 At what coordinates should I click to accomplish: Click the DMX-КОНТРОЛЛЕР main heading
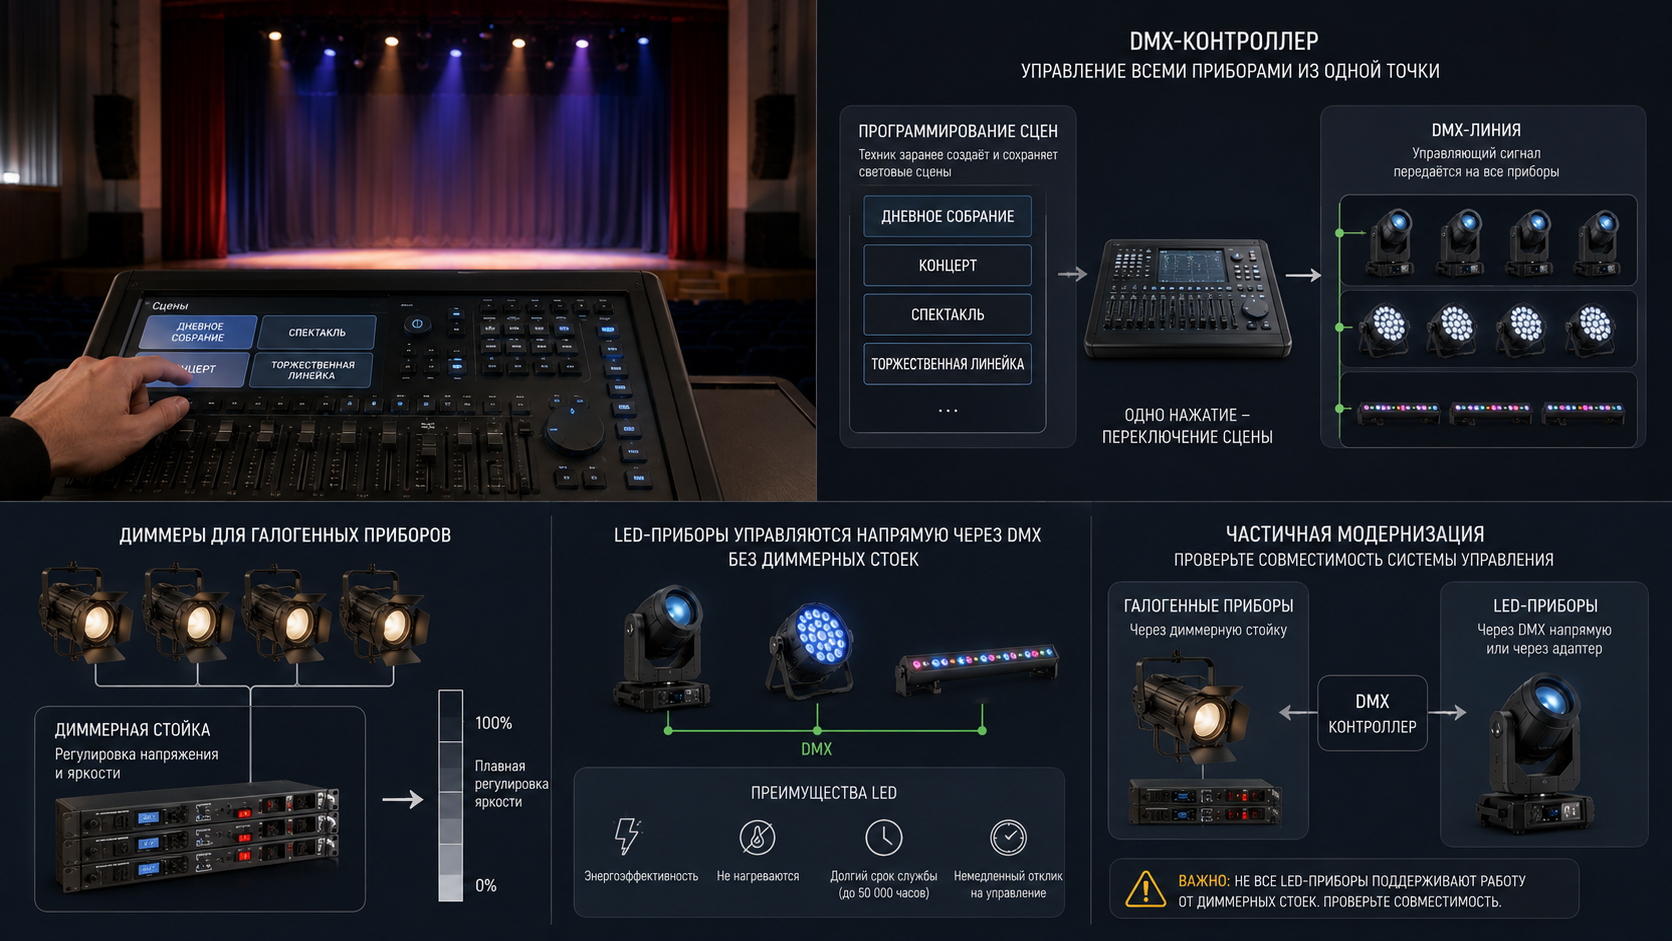(x=1224, y=41)
